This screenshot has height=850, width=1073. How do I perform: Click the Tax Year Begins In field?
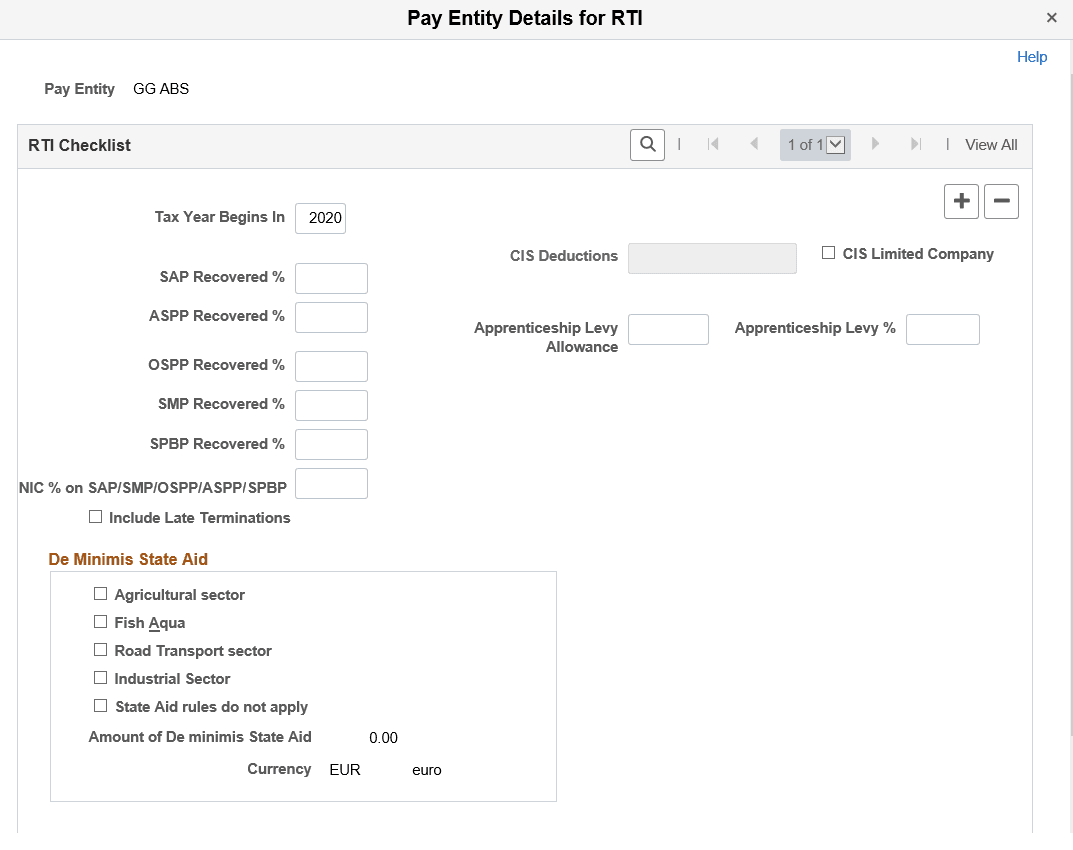[x=320, y=218]
